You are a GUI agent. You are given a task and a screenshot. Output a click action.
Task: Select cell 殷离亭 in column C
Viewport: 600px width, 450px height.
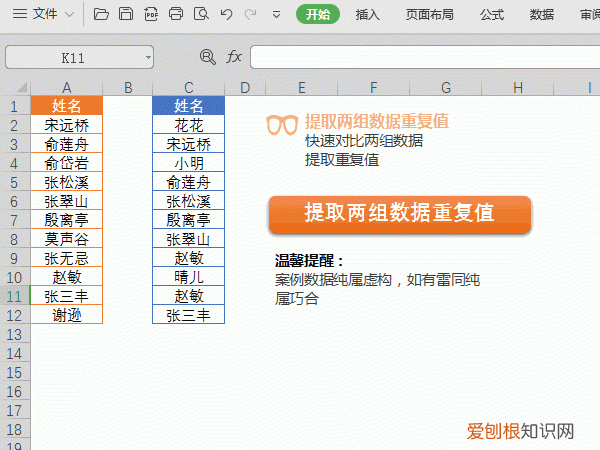(189, 220)
